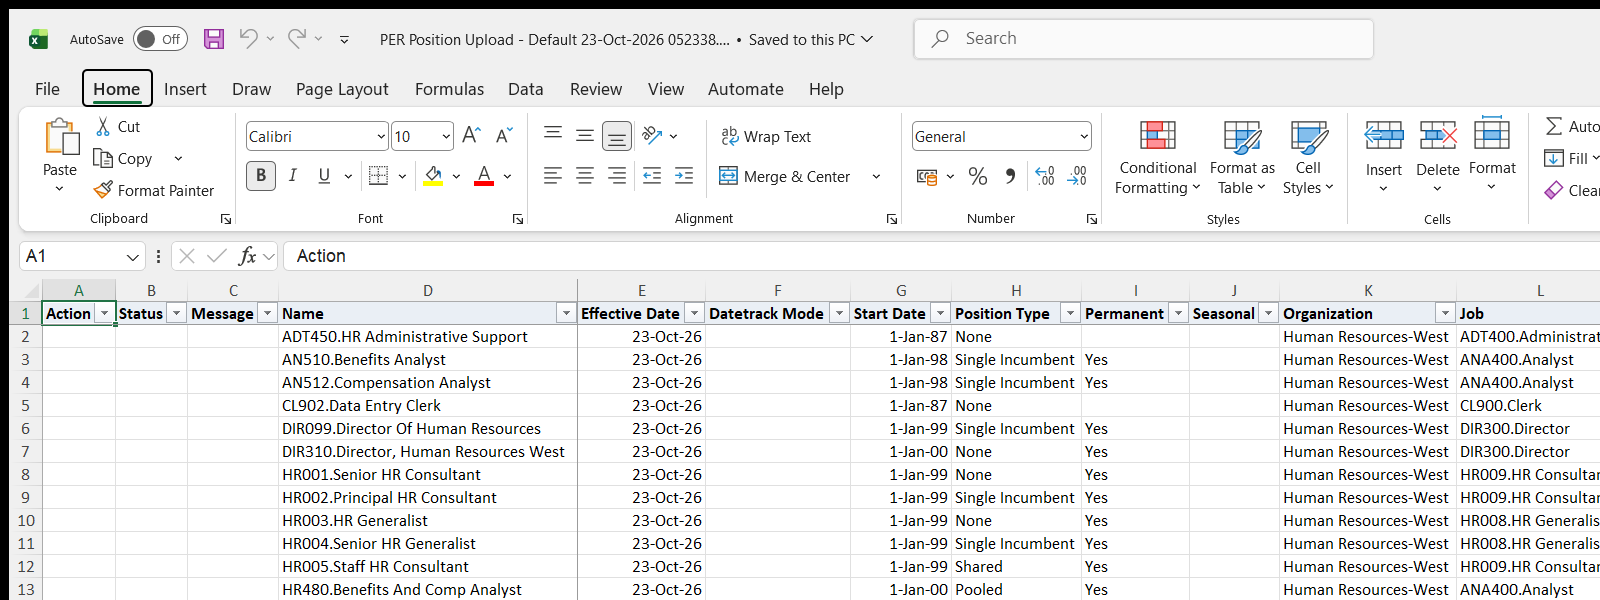The image size is (1600, 600).
Task: Open the font name Calibri dropdown
Action: [x=381, y=136]
